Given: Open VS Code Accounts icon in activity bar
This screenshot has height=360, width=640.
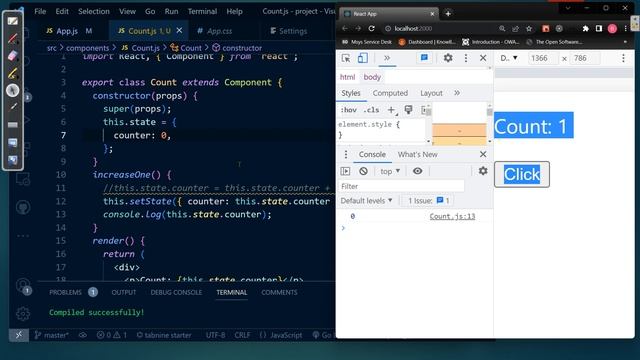Looking at the screenshot, I should tap(23, 285).
